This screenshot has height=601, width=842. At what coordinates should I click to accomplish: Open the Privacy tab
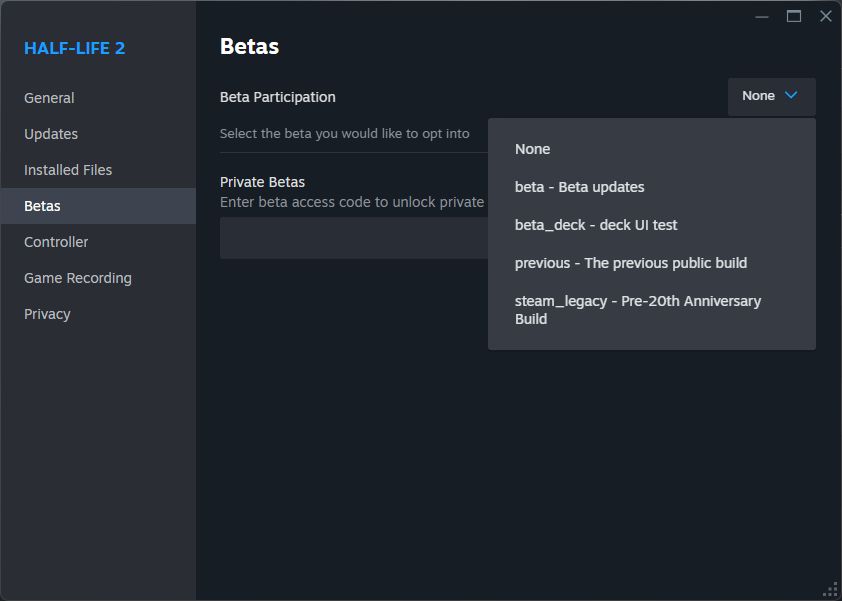coord(47,314)
